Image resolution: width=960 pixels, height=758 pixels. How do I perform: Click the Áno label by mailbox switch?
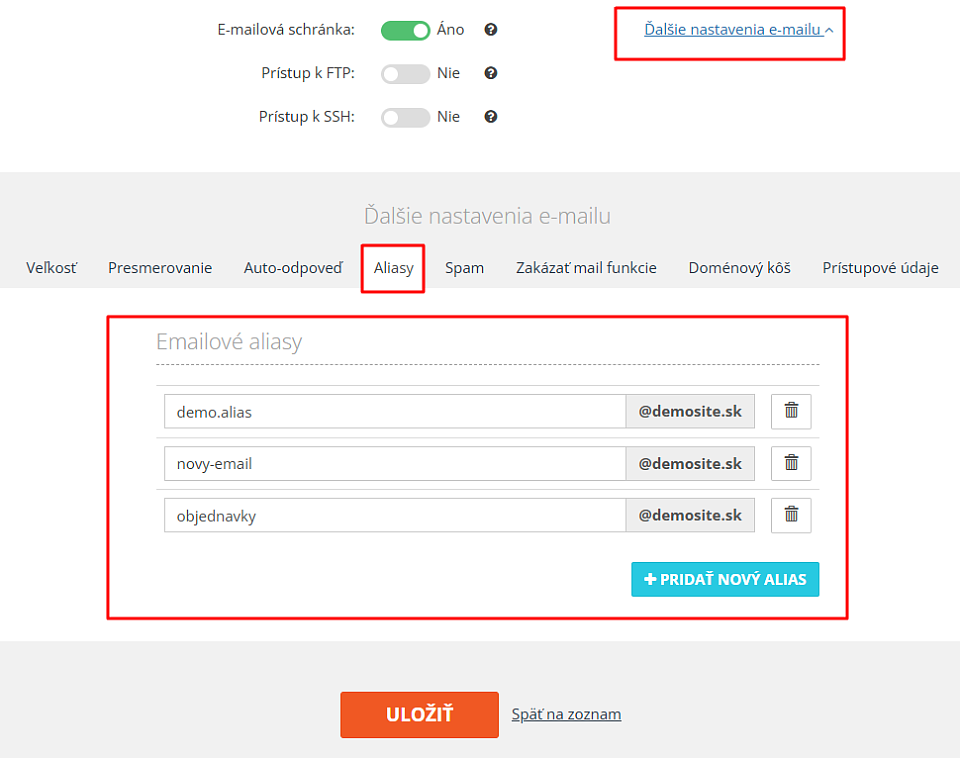[450, 29]
